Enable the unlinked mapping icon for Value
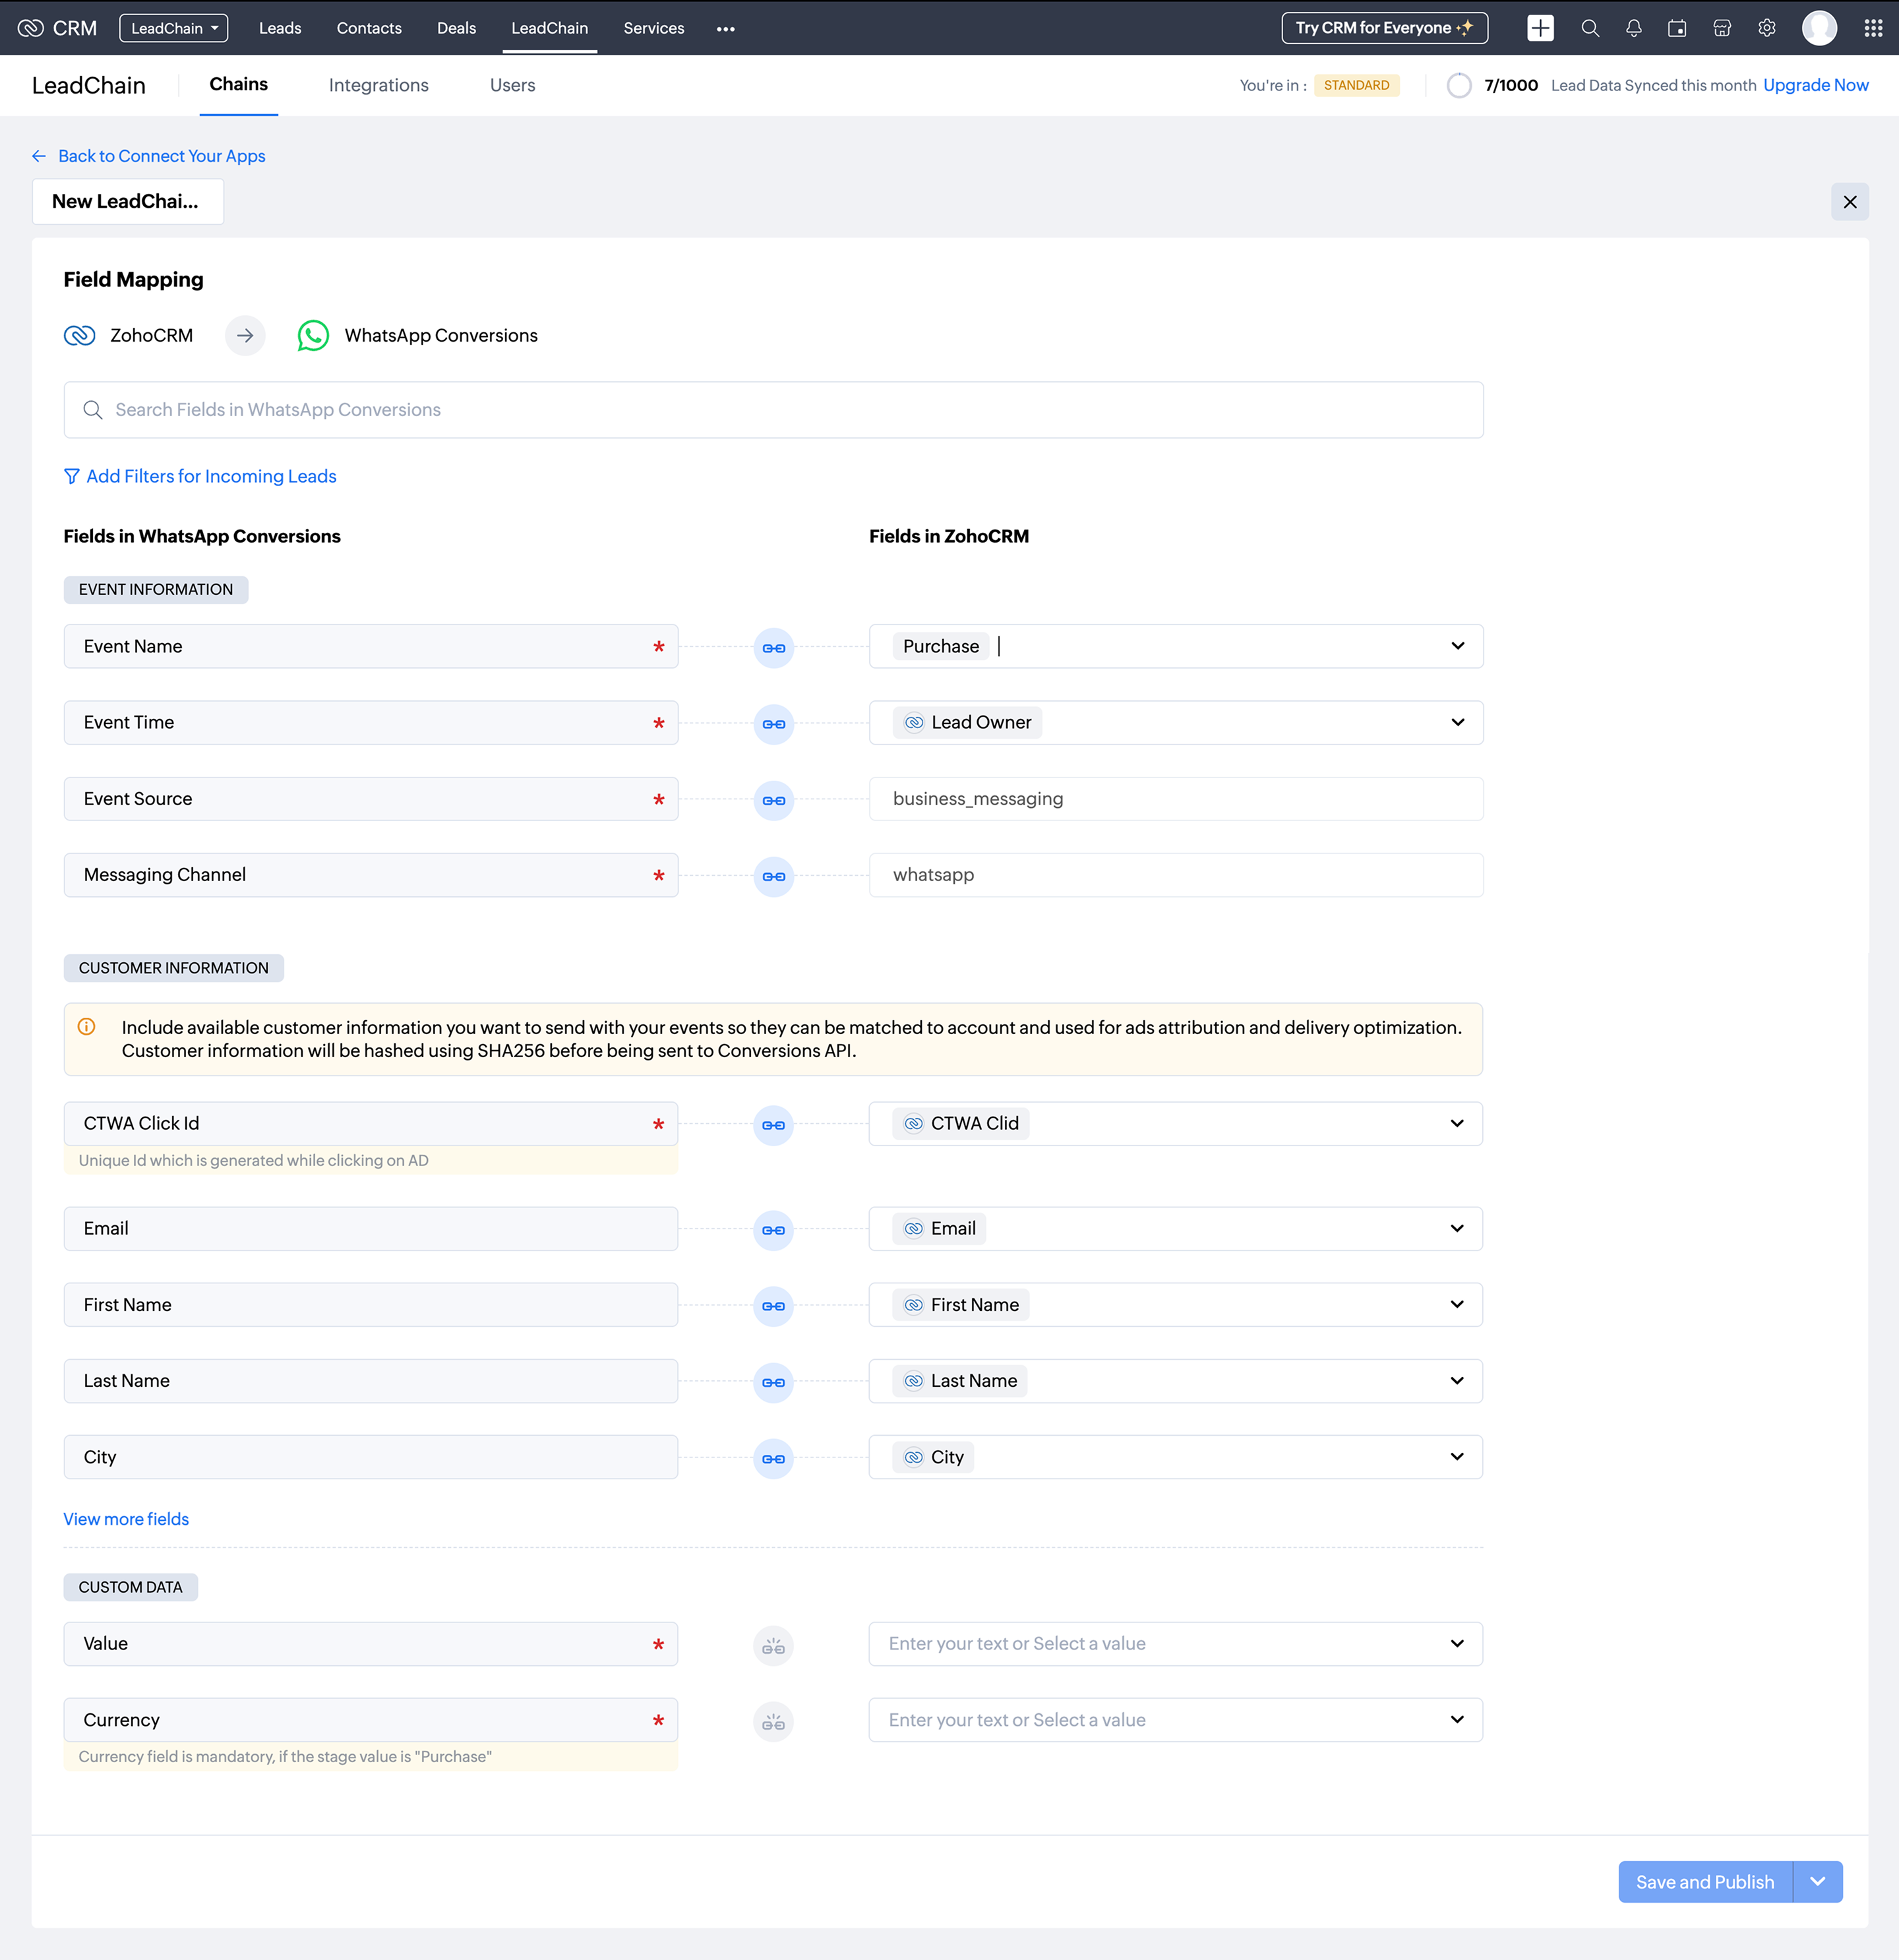 point(773,1646)
